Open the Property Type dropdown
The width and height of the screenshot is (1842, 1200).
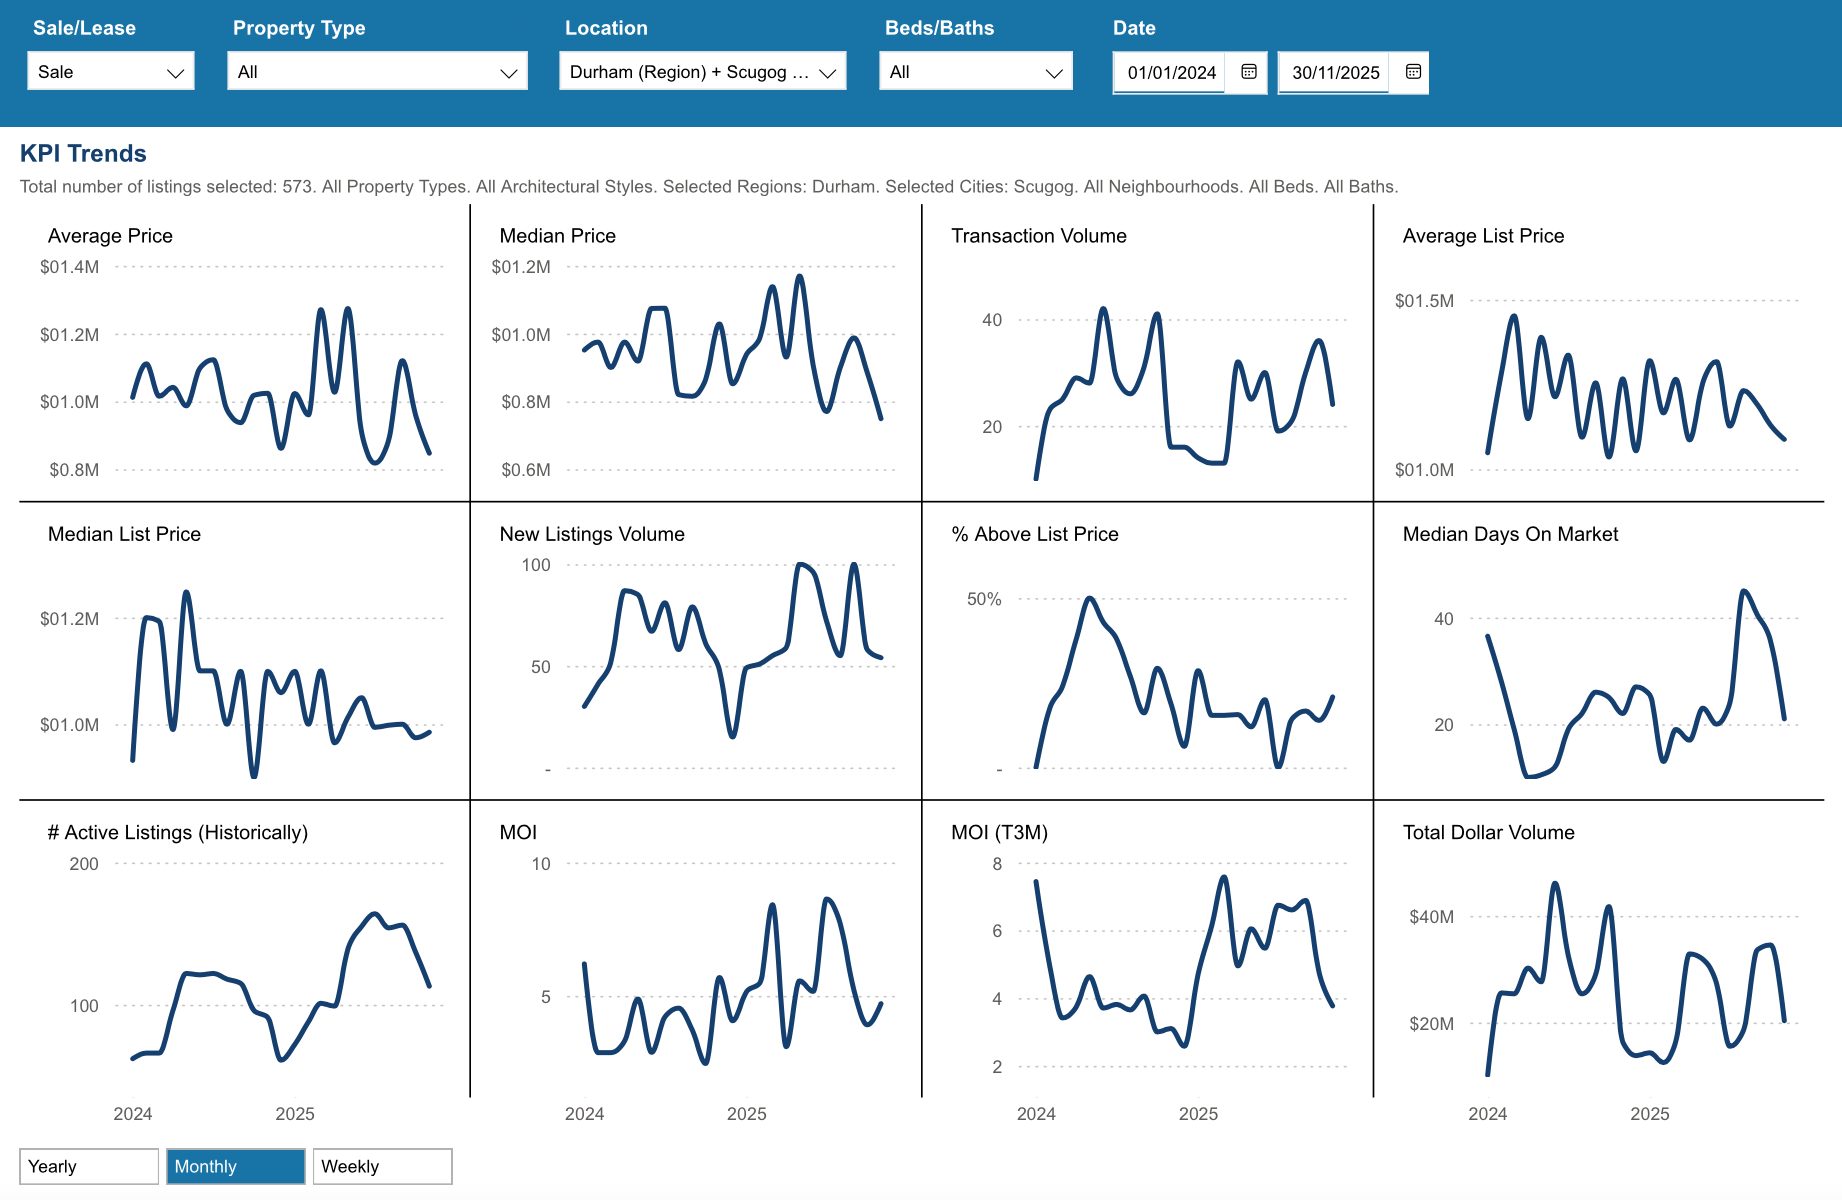click(377, 72)
